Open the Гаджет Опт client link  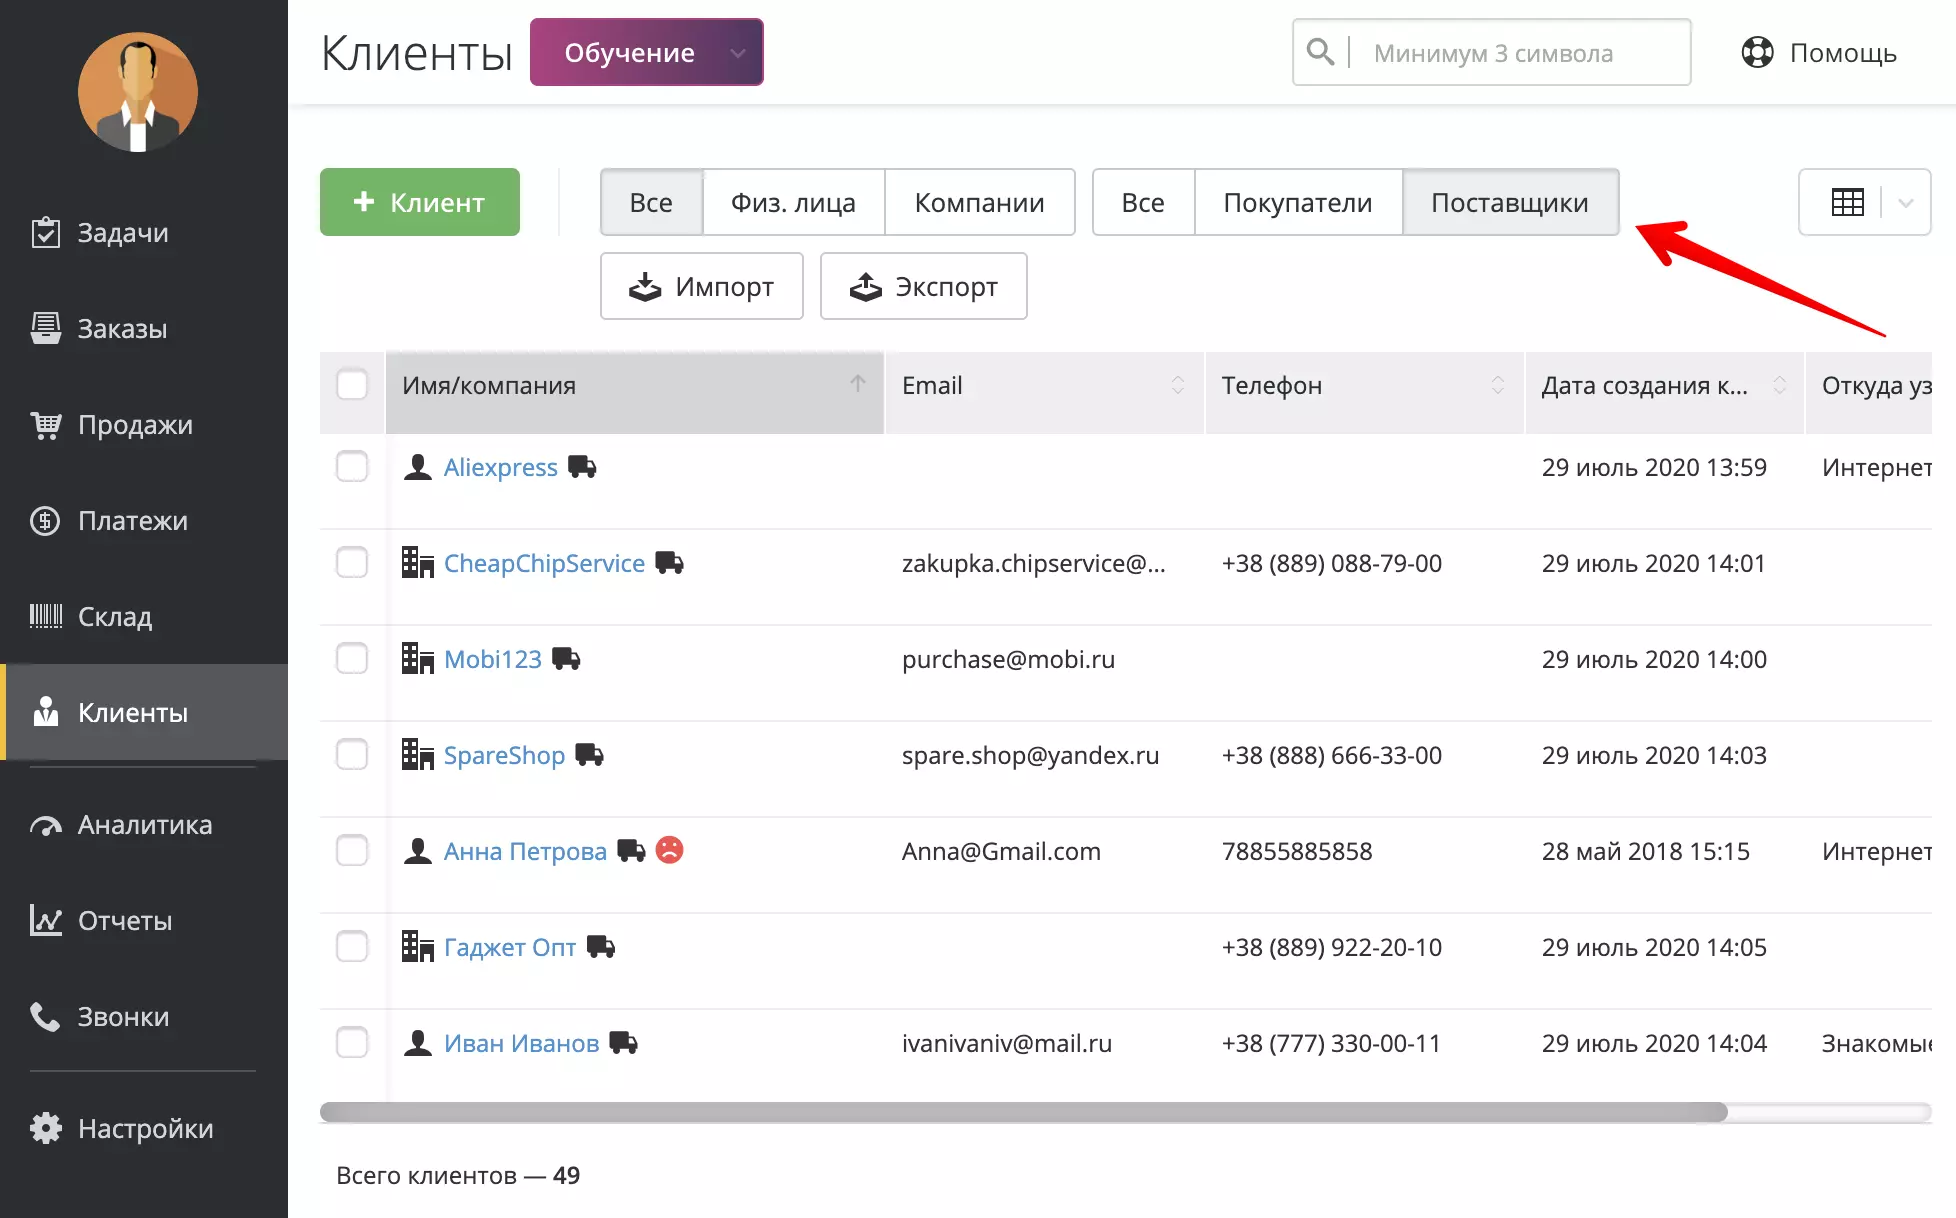tap(510, 947)
